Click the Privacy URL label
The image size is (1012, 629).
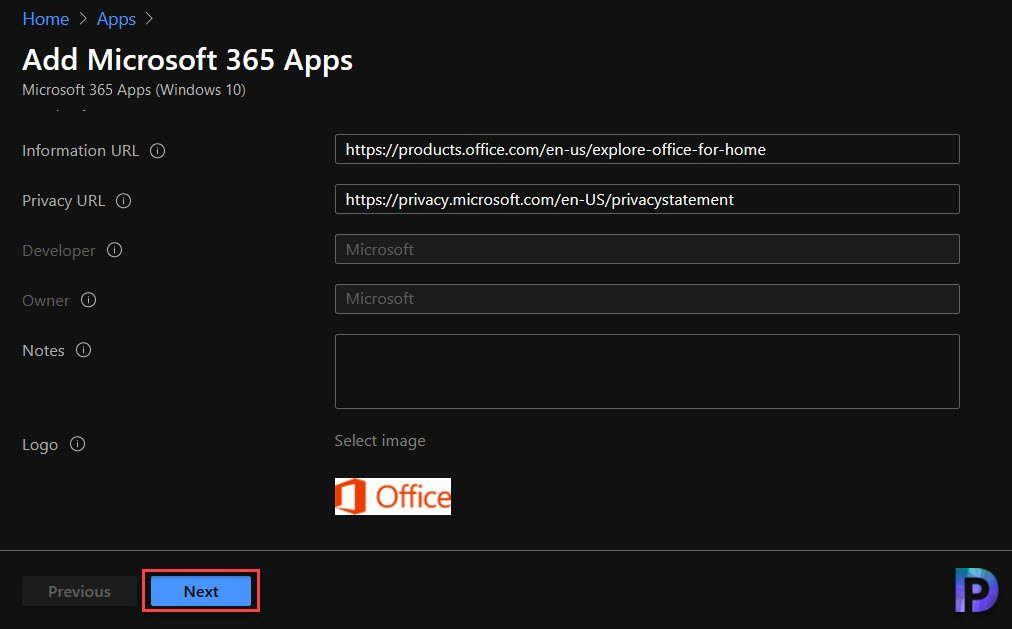pos(63,201)
